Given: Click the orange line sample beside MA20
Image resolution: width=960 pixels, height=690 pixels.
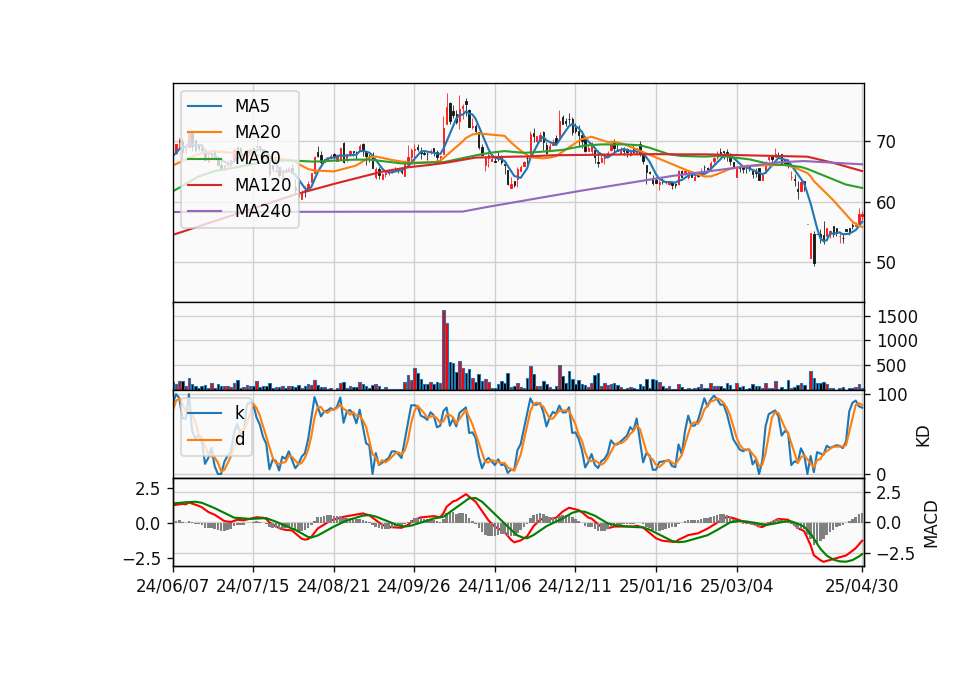Looking at the screenshot, I should coord(204,132).
